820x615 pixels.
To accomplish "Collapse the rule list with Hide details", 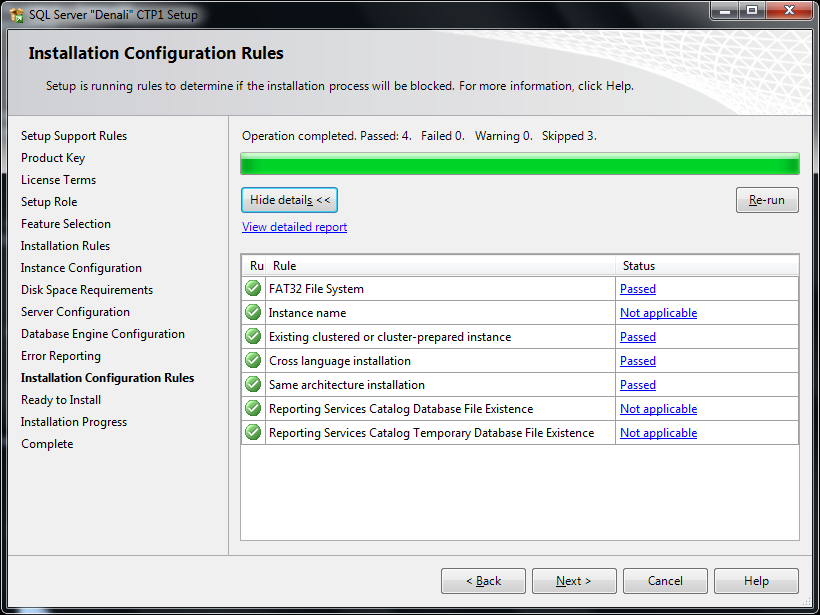I will [x=290, y=200].
